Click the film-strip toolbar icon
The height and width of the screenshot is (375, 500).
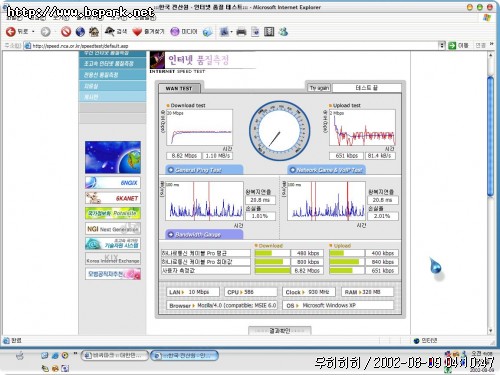(269, 32)
